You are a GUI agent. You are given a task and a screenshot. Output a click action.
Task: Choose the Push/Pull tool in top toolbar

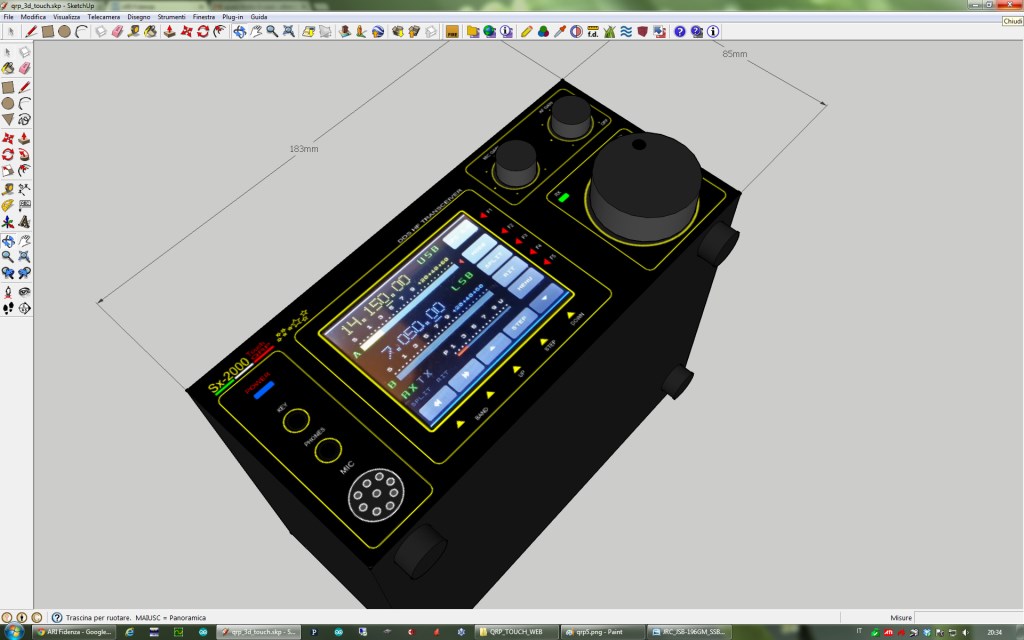169,32
